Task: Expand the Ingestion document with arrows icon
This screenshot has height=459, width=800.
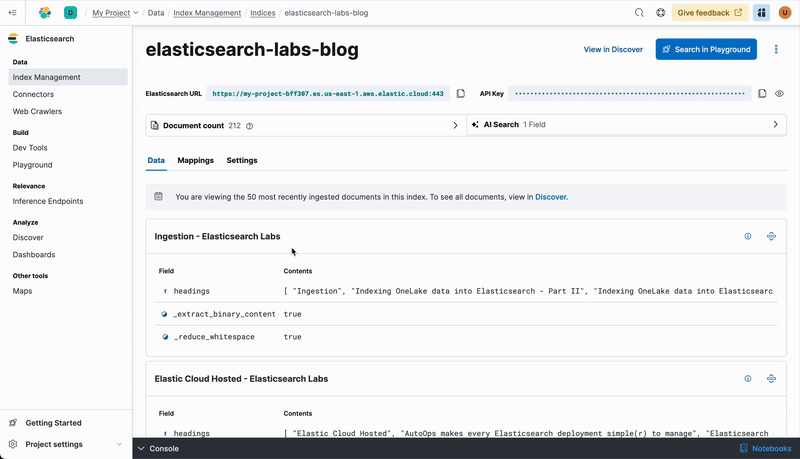Action: pos(771,237)
